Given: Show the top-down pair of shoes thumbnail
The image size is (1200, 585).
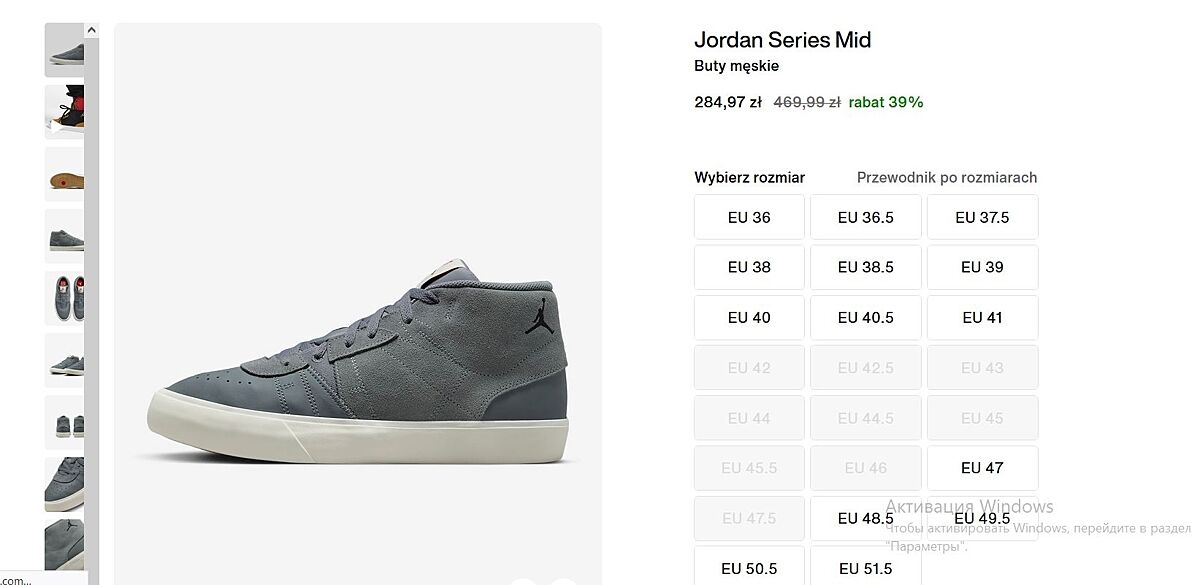Looking at the screenshot, I should 64,298.
